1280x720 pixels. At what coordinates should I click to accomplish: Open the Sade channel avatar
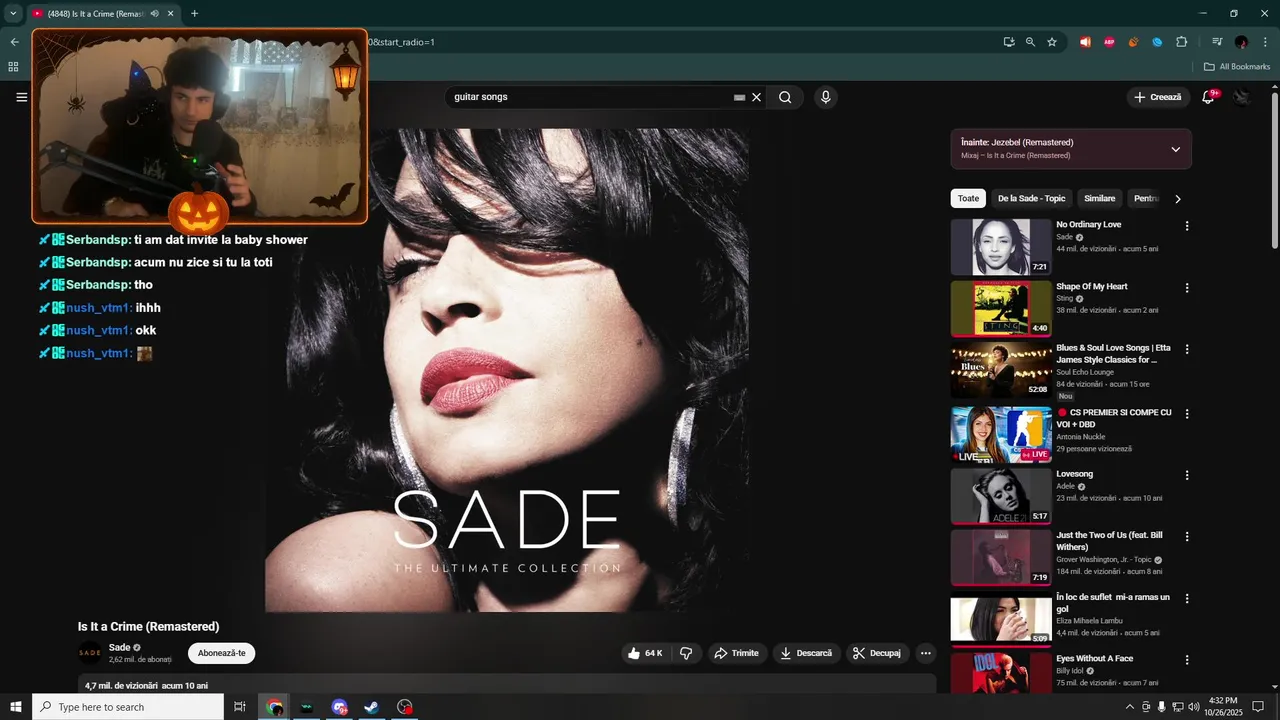(x=90, y=653)
